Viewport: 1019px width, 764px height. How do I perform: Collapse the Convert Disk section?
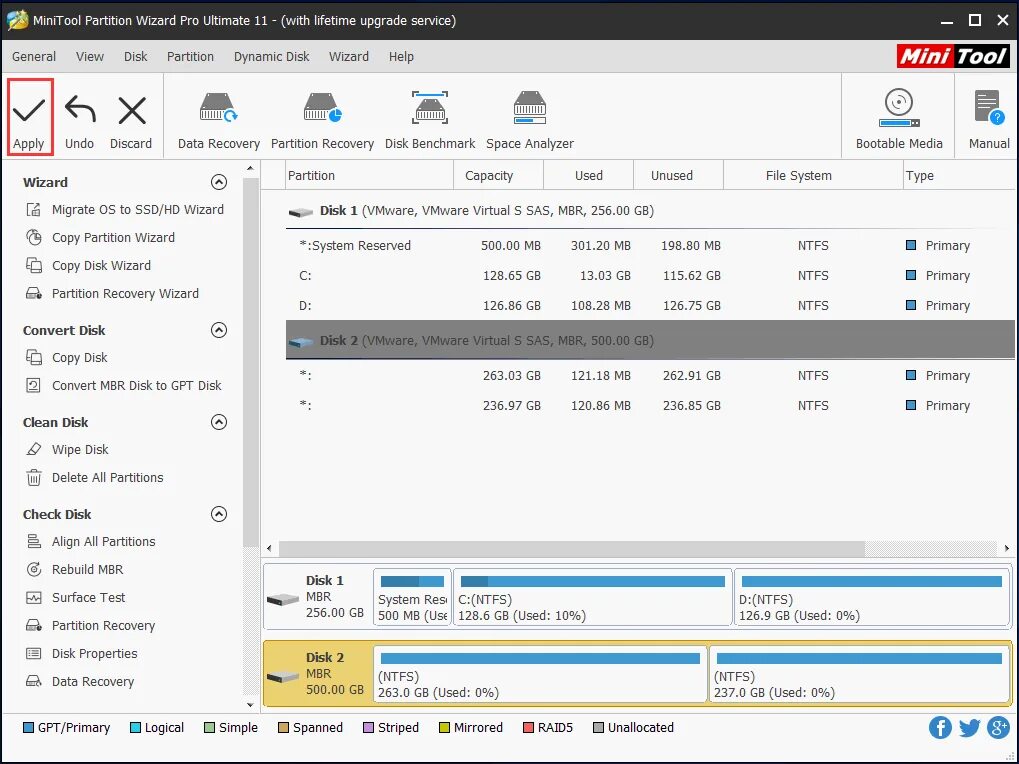(219, 331)
